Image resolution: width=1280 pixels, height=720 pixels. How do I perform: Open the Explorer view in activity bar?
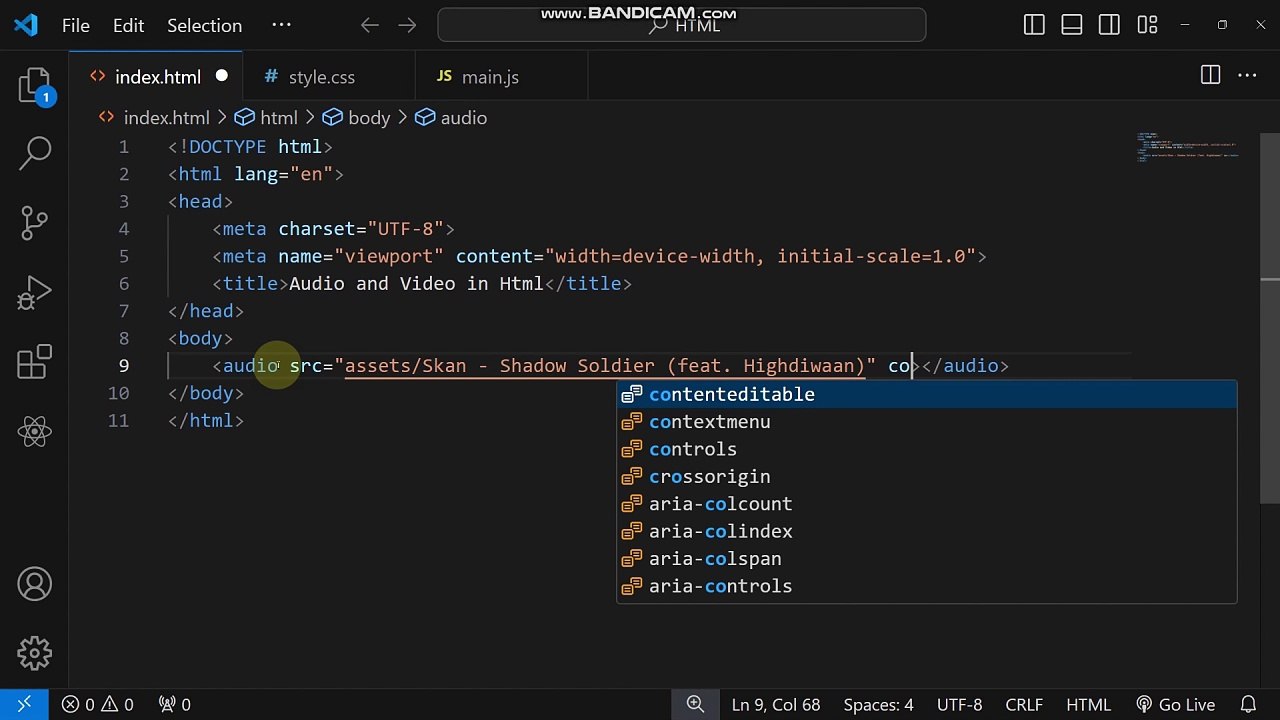point(35,86)
